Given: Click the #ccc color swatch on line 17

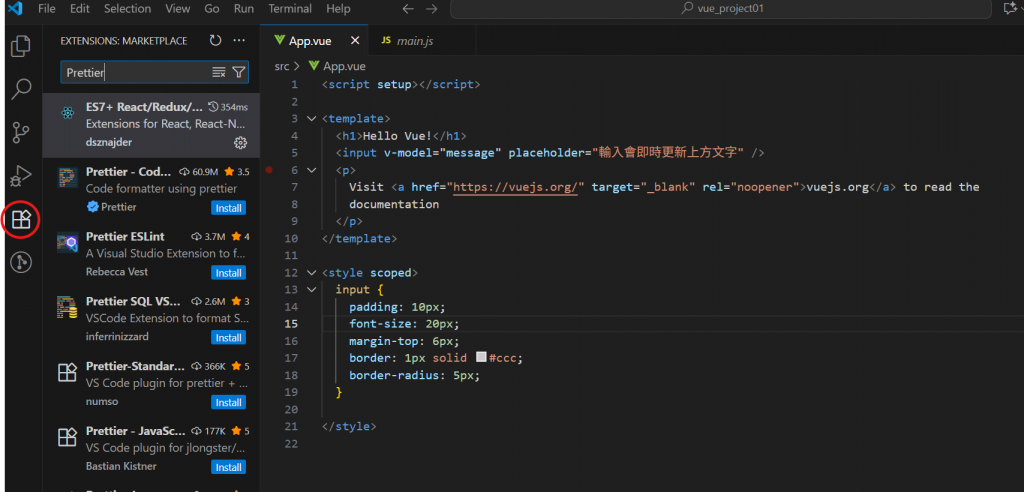Looking at the screenshot, I should pyautogui.click(x=481, y=357).
